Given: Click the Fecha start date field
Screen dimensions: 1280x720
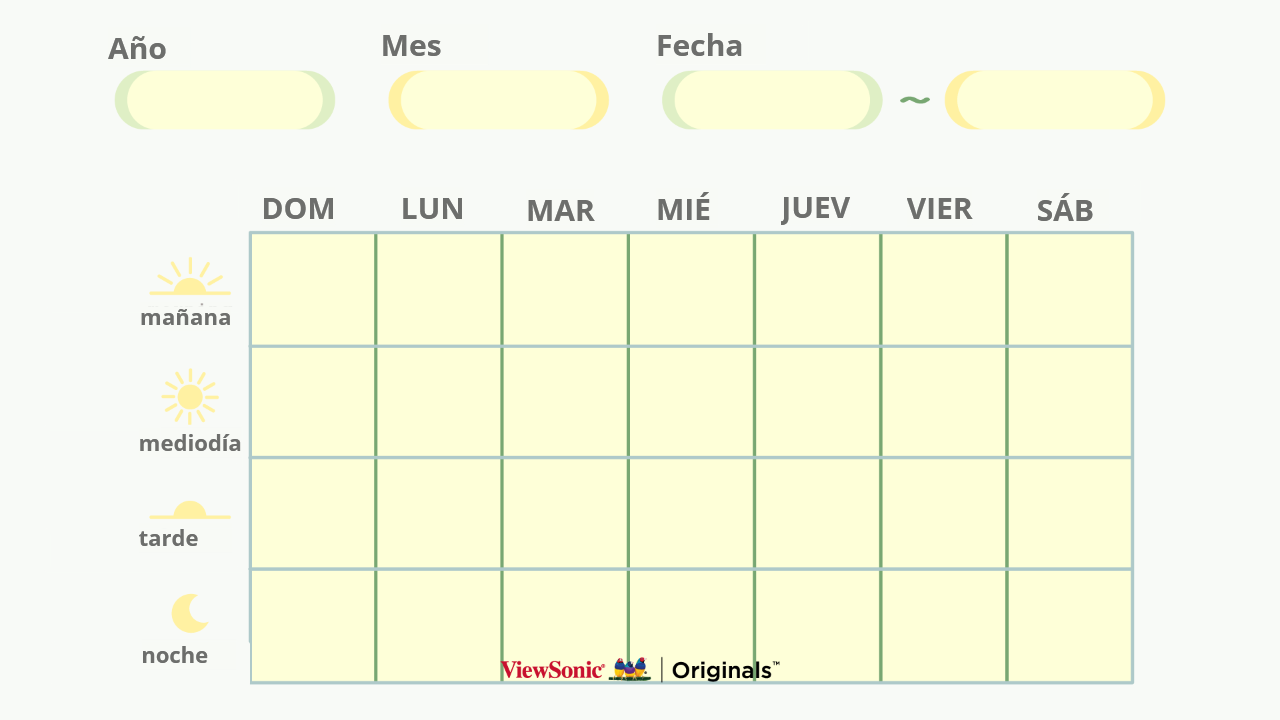Looking at the screenshot, I should coord(772,100).
